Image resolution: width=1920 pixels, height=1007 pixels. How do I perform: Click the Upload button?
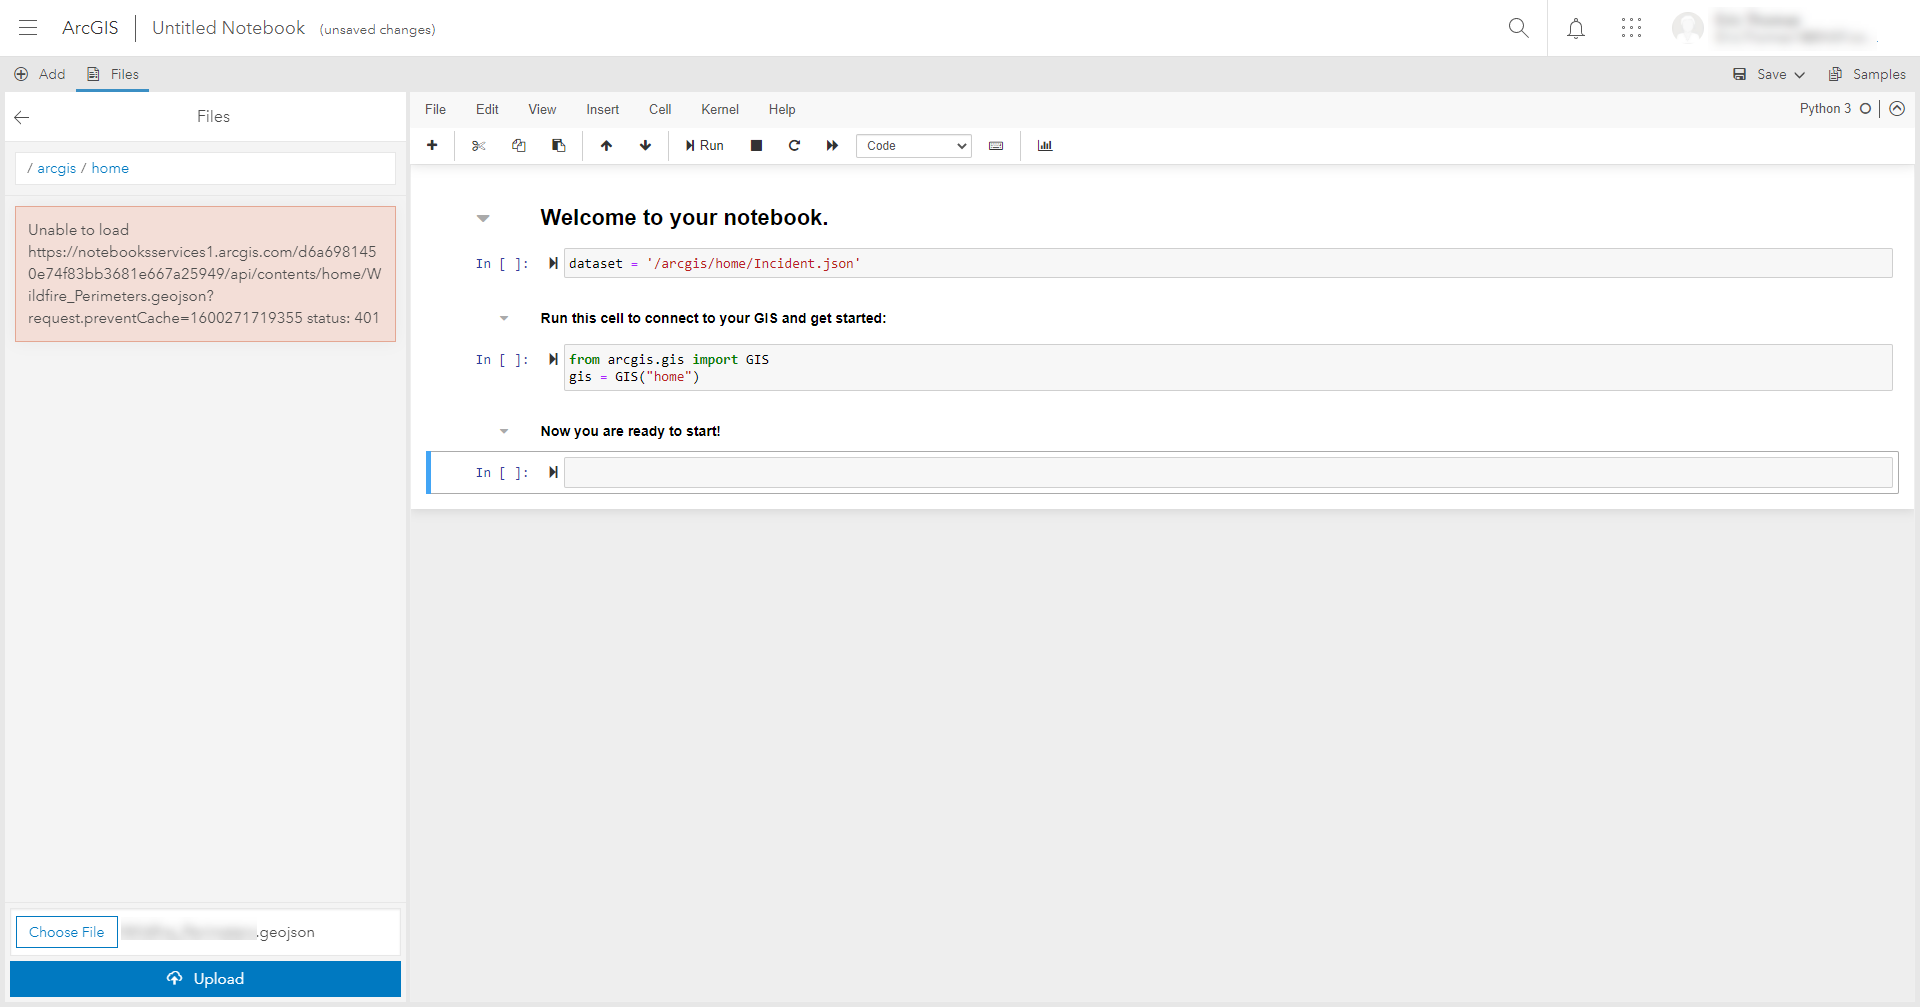pos(205,979)
